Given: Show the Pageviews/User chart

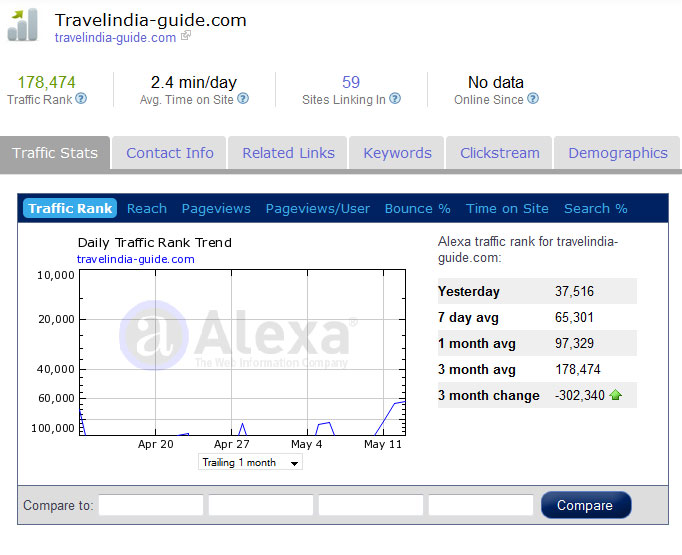Looking at the screenshot, I should click(x=318, y=209).
